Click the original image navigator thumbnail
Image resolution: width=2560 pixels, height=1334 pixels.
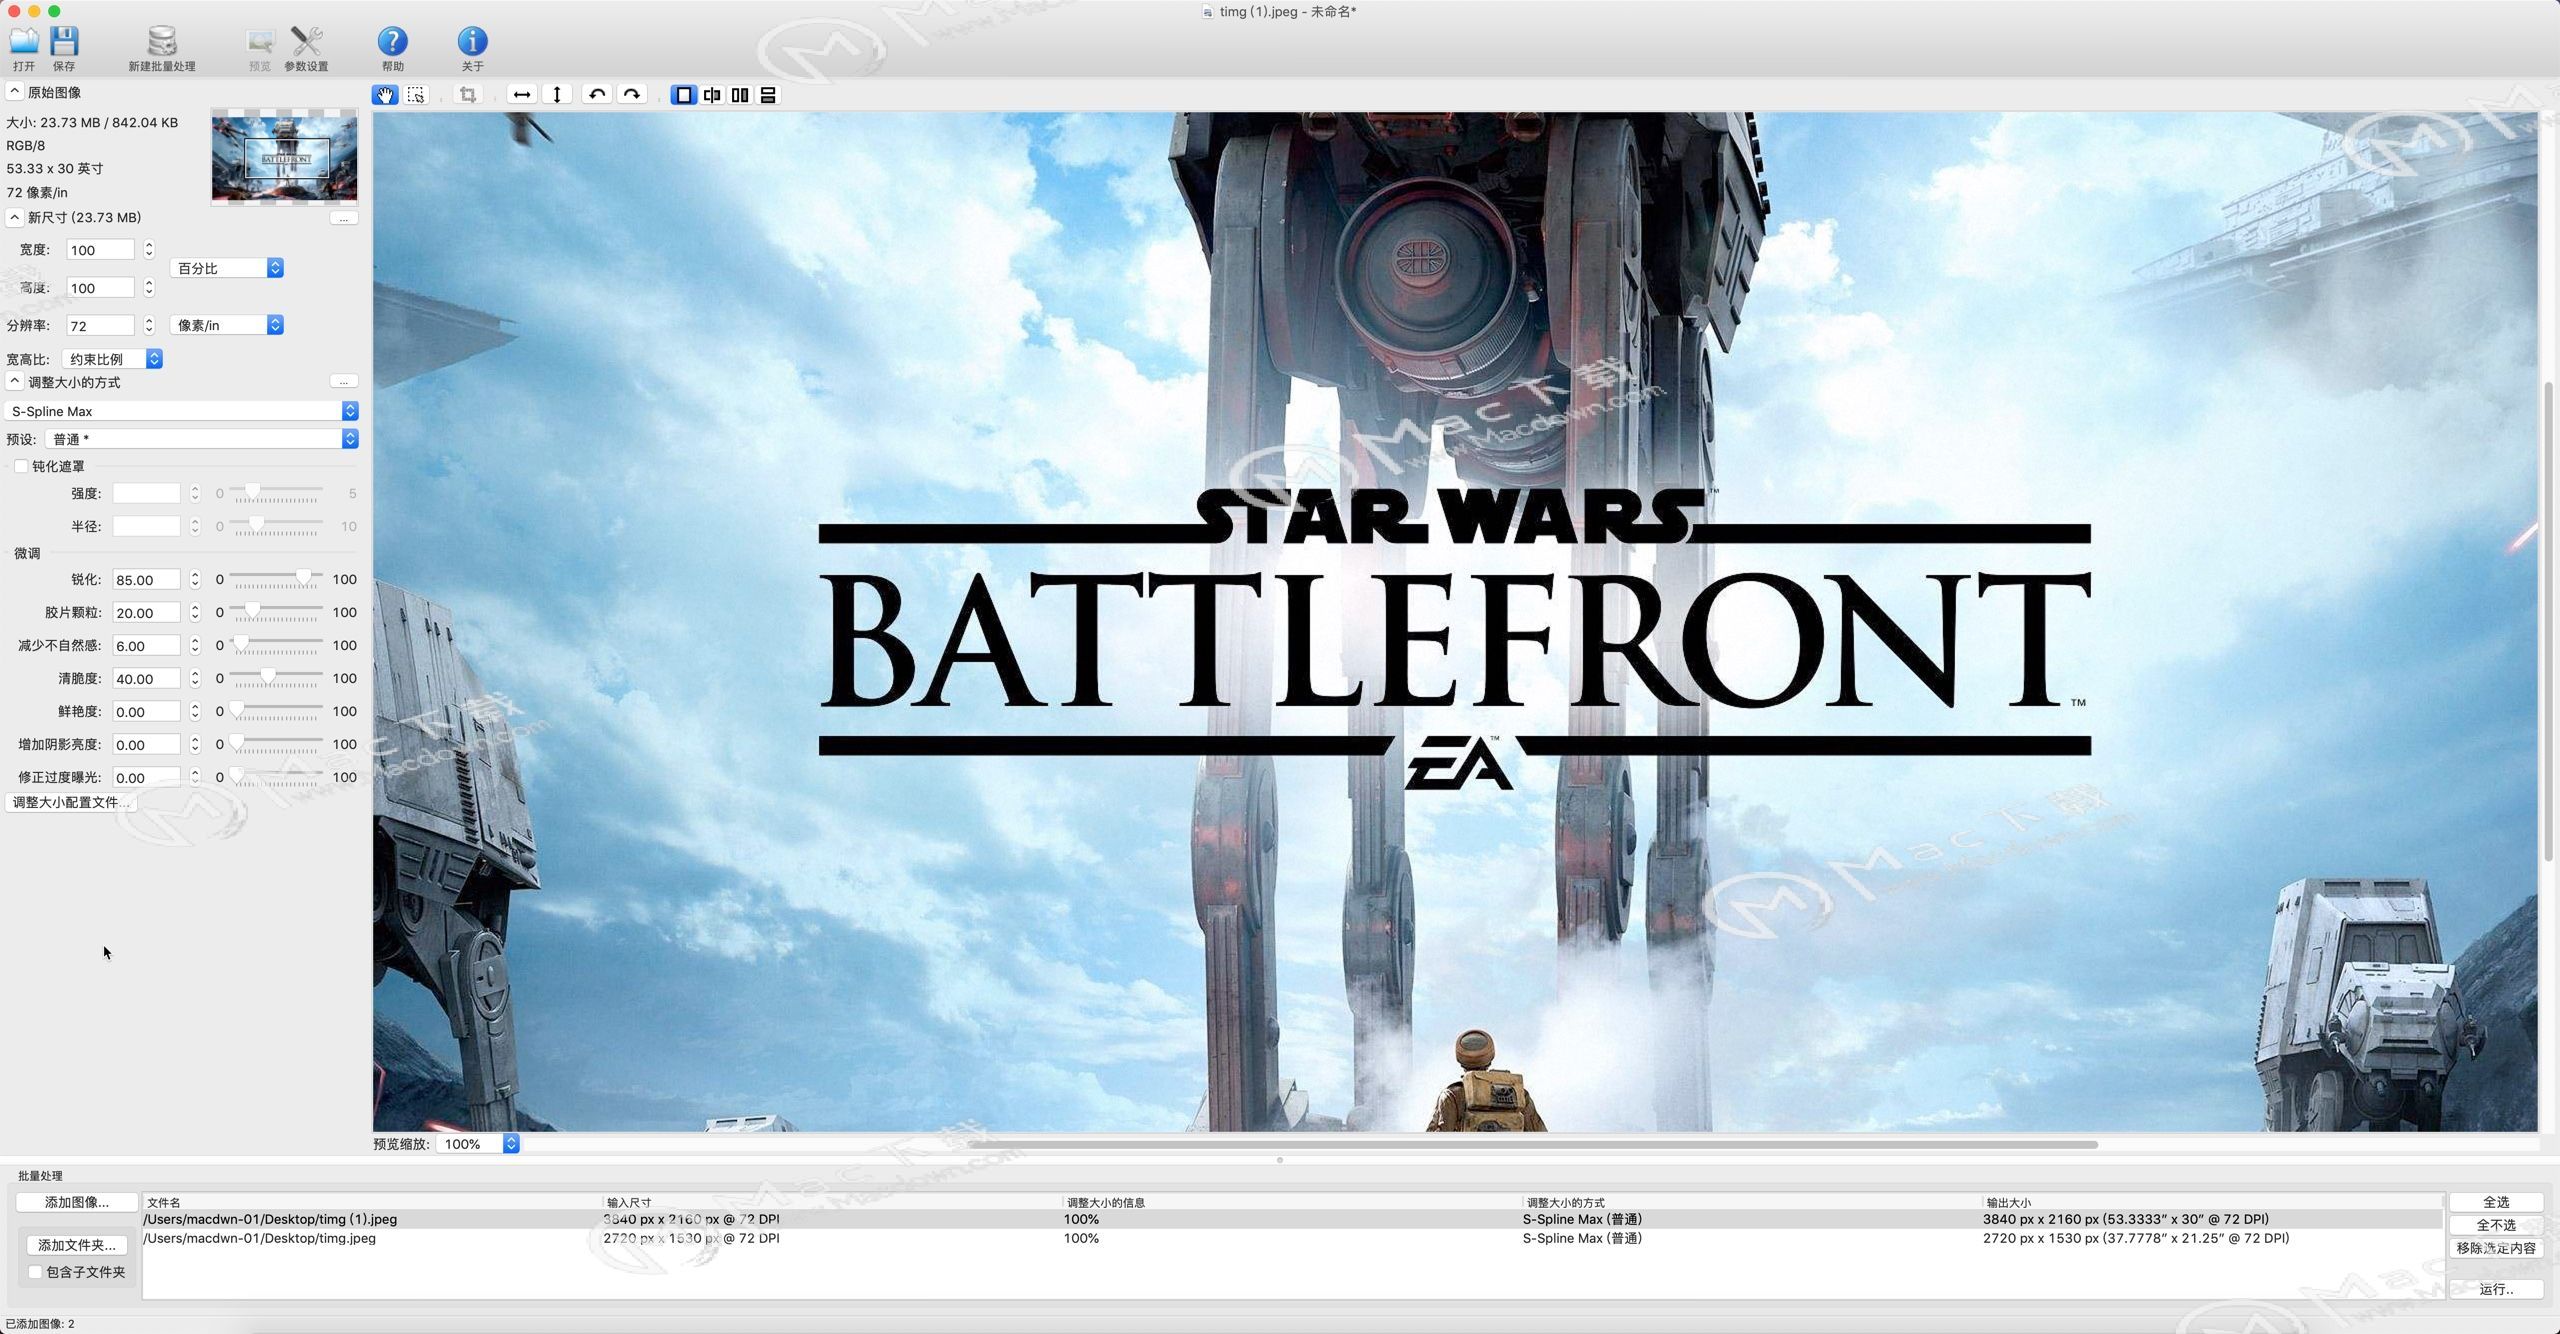coord(284,158)
